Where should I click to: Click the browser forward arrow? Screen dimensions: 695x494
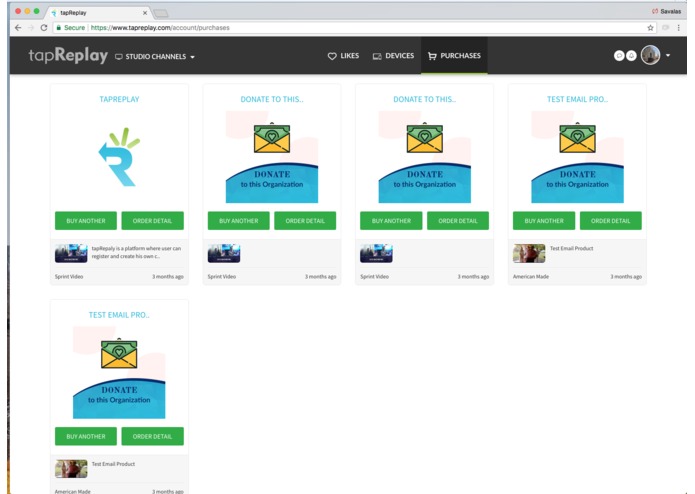pyautogui.click(x=31, y=27)
